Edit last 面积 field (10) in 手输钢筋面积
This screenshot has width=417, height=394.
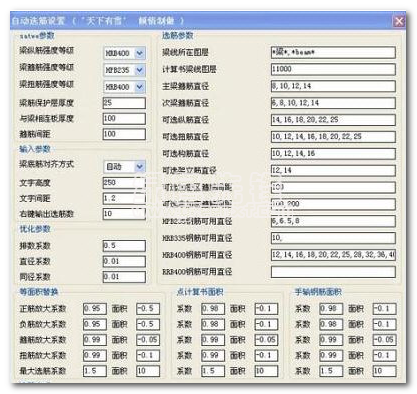tap(384, 371)
